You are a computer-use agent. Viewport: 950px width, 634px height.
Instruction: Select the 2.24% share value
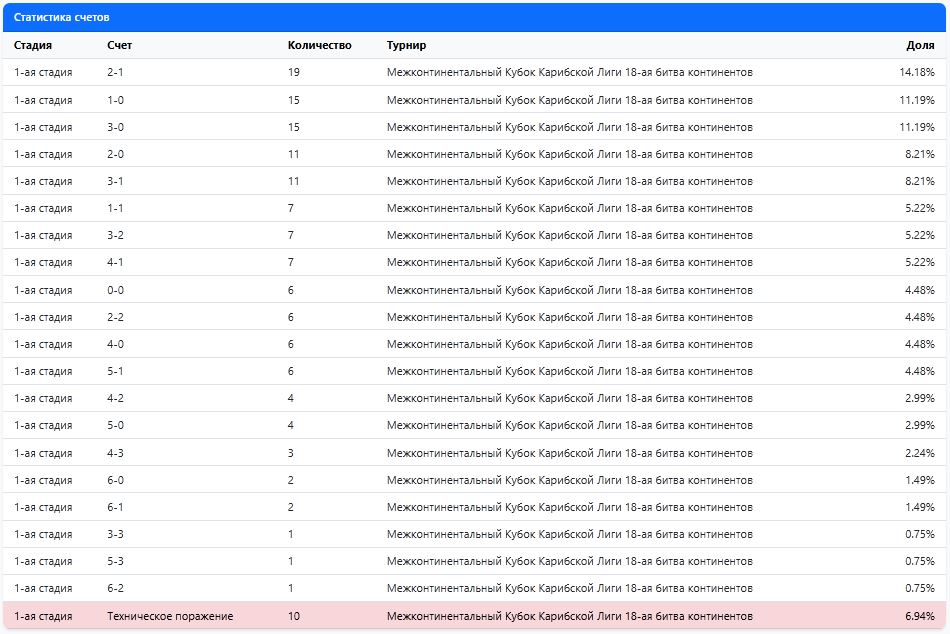point(918,453)
